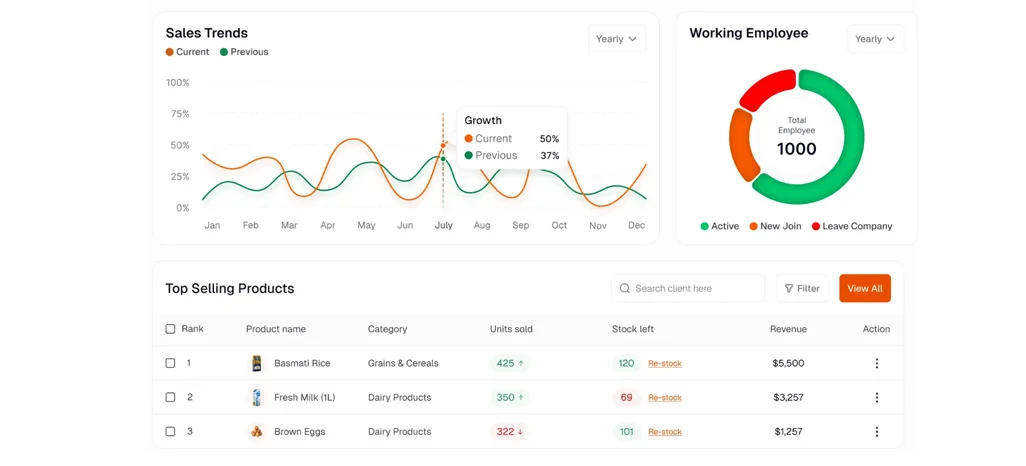Check the box for rank 2 row
The image size is (1026, 466).
[170, 397]
